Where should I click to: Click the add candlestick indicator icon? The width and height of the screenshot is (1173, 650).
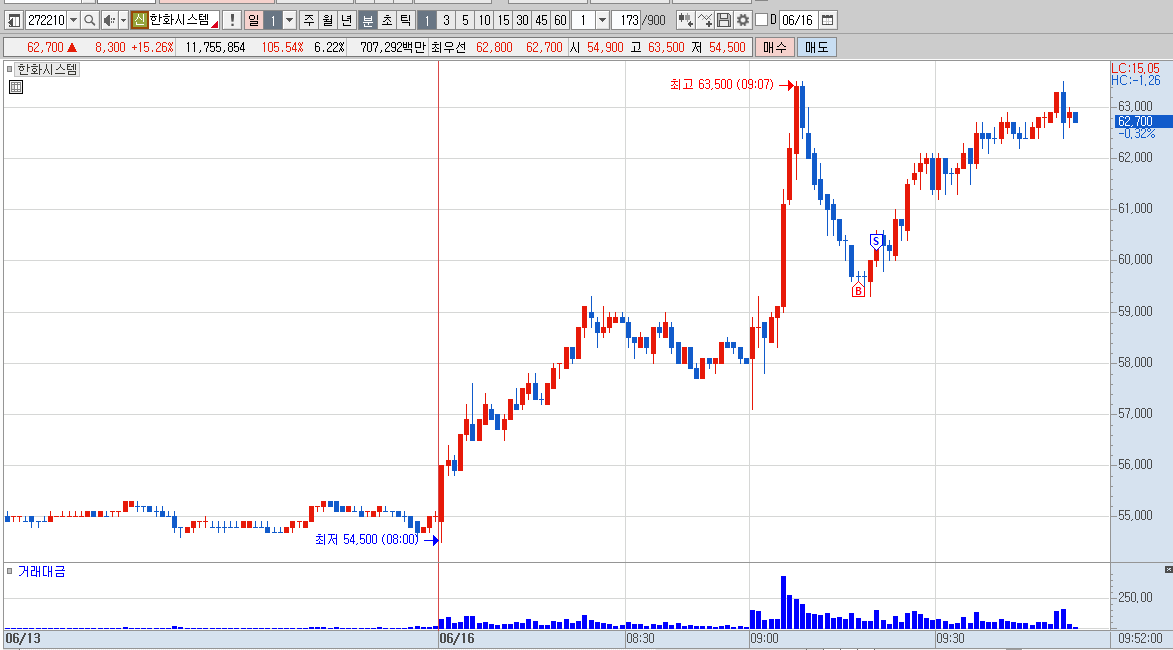[684, 20]
